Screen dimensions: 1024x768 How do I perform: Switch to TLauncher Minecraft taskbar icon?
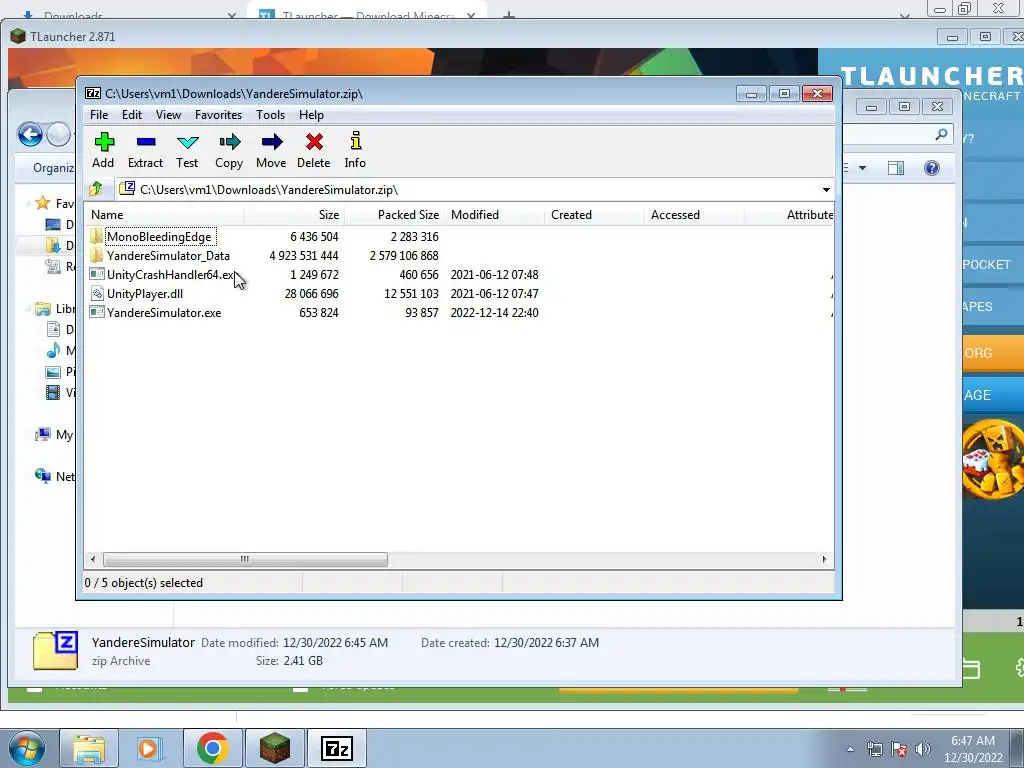pyautogui.click(x=274, y=748)
